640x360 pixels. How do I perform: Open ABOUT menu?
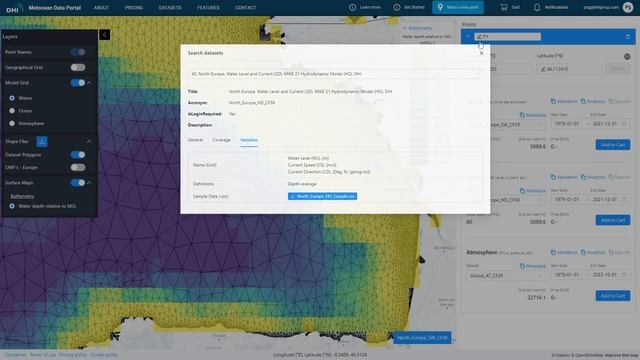tap(101, 8)
